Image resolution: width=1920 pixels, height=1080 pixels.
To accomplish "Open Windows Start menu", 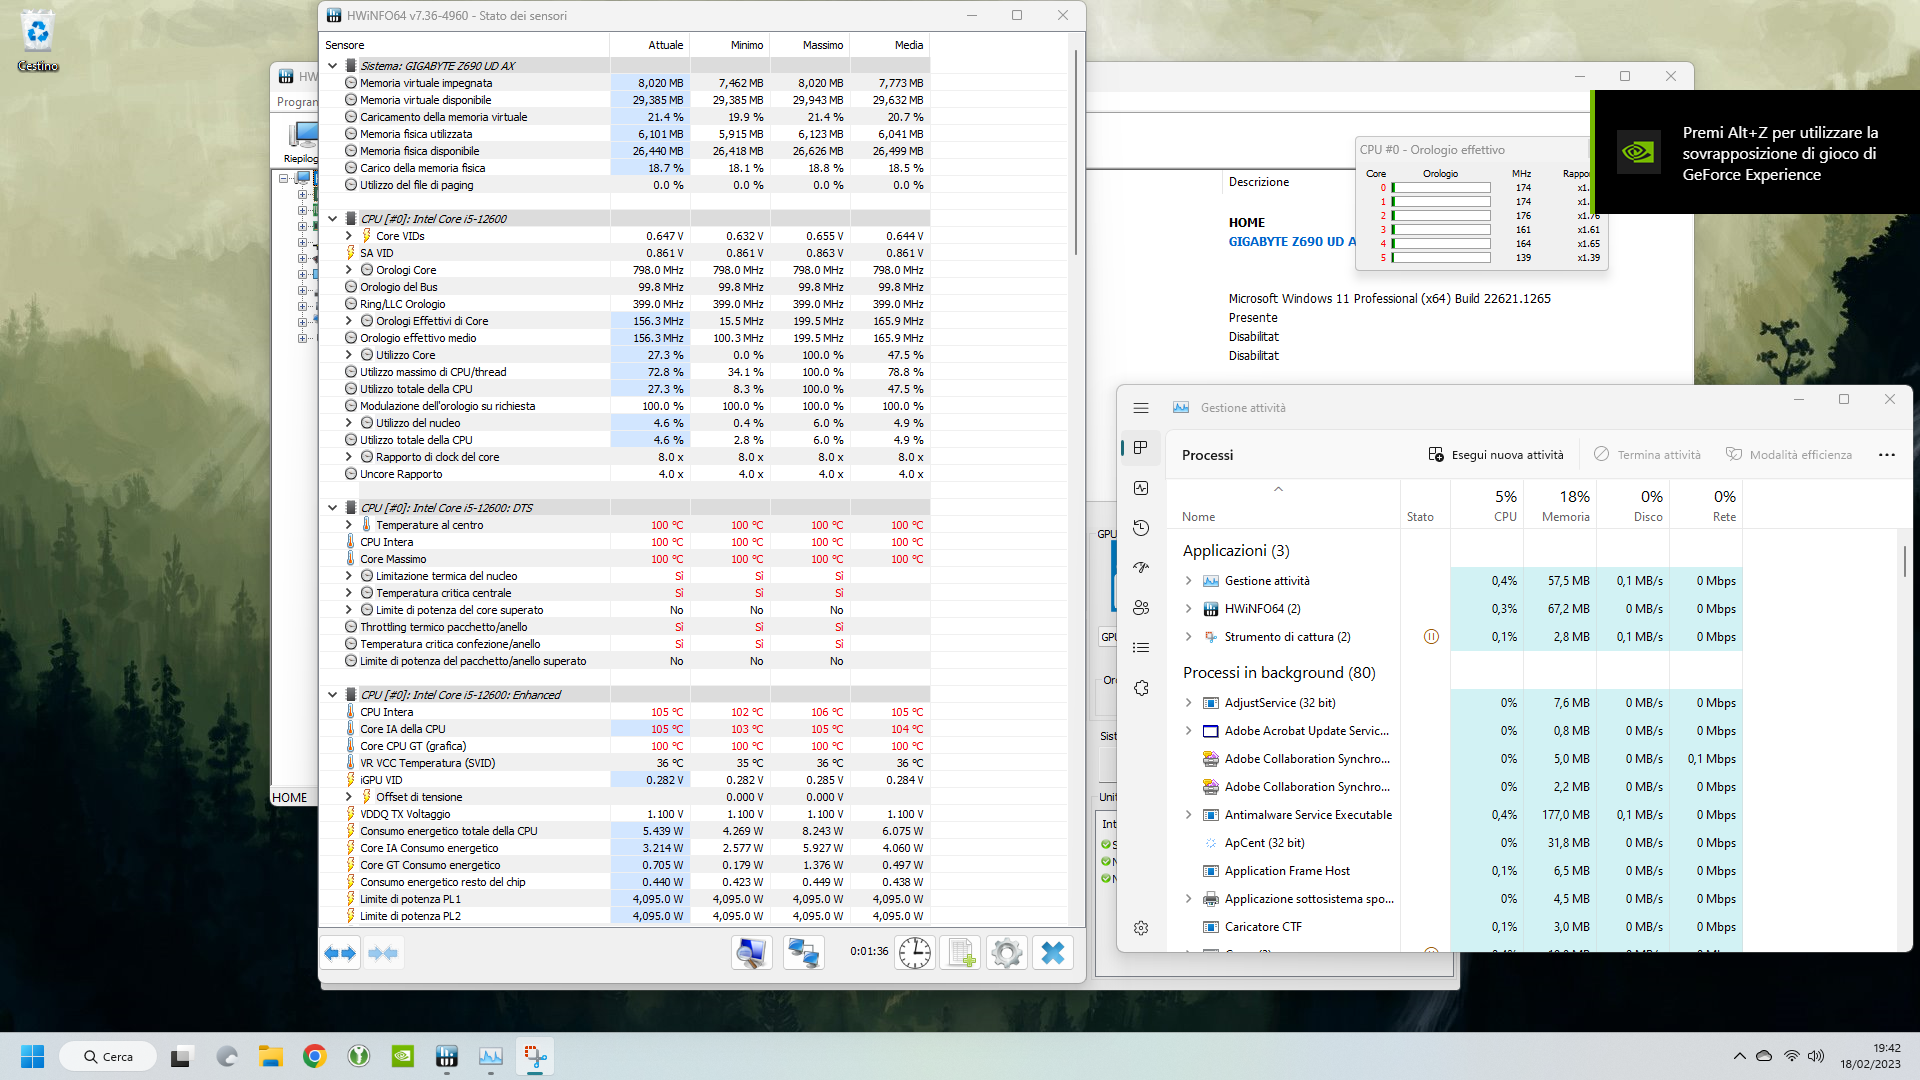I will (x=32, y=1056).
